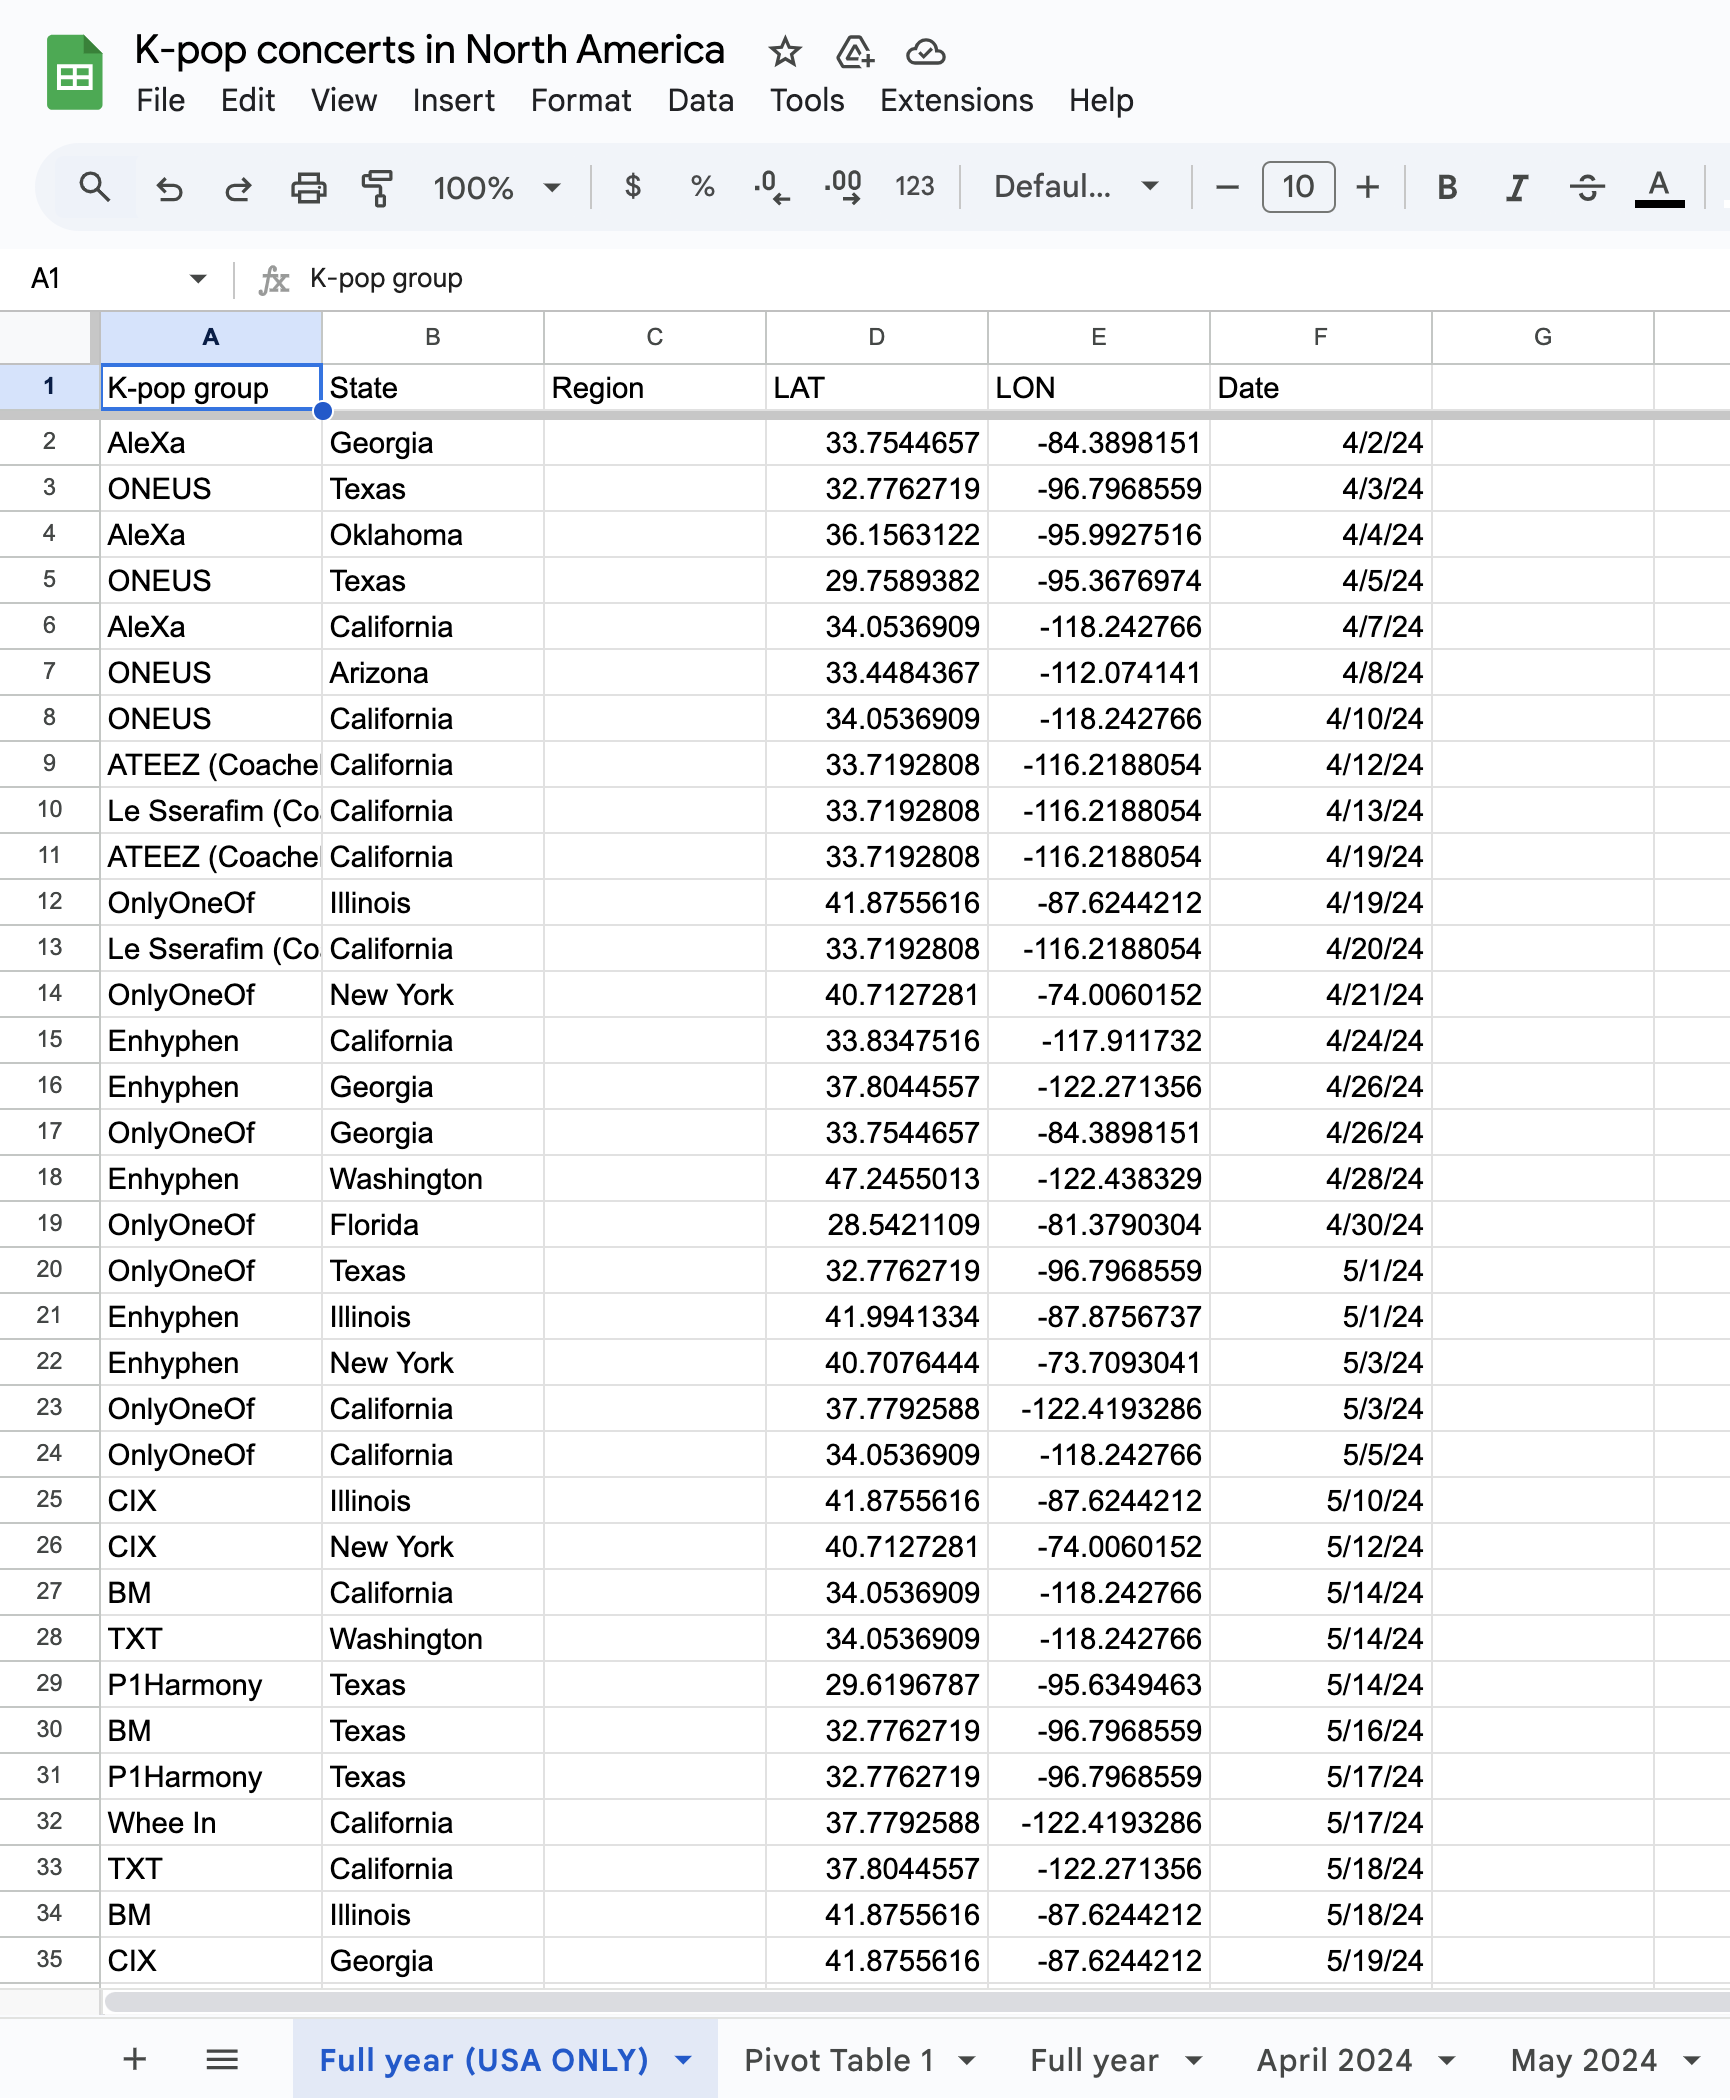Select the Whee In cell
The height and width of the screenshot is (2100, 1730).
coord(211,1823)
